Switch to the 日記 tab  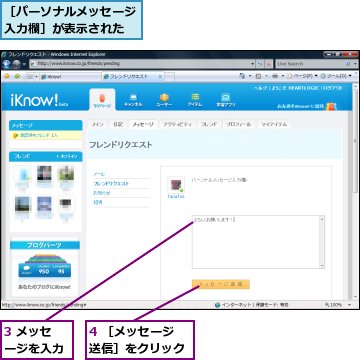click(118, 124)
